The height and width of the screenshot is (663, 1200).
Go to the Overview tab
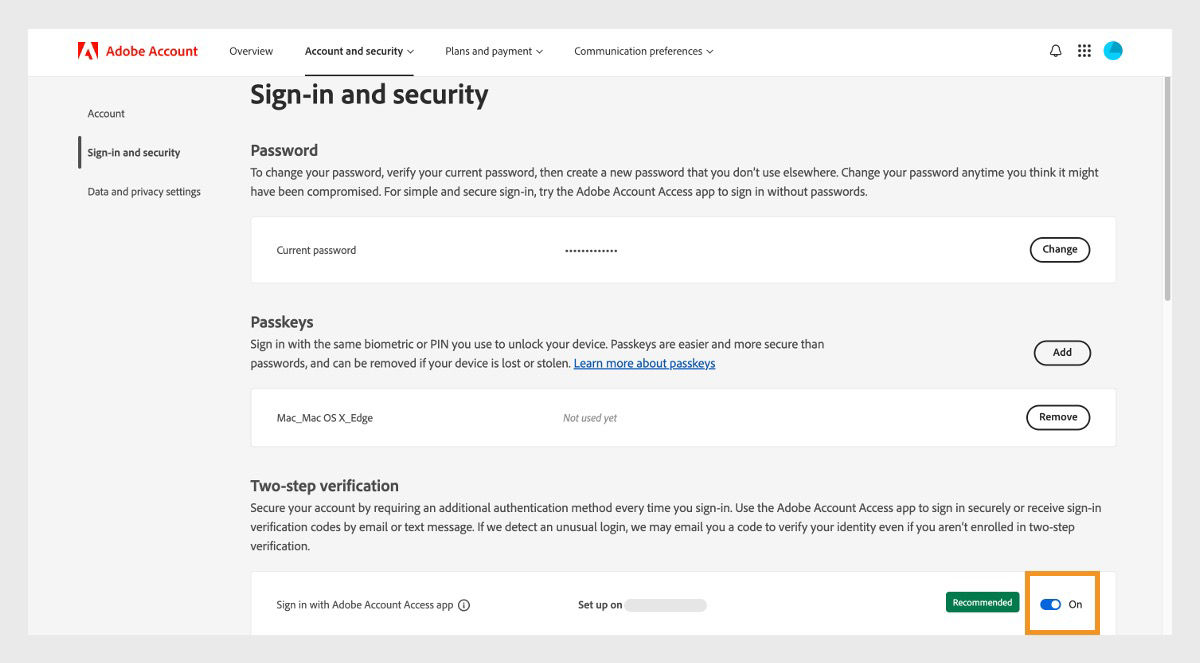[251, 51]
